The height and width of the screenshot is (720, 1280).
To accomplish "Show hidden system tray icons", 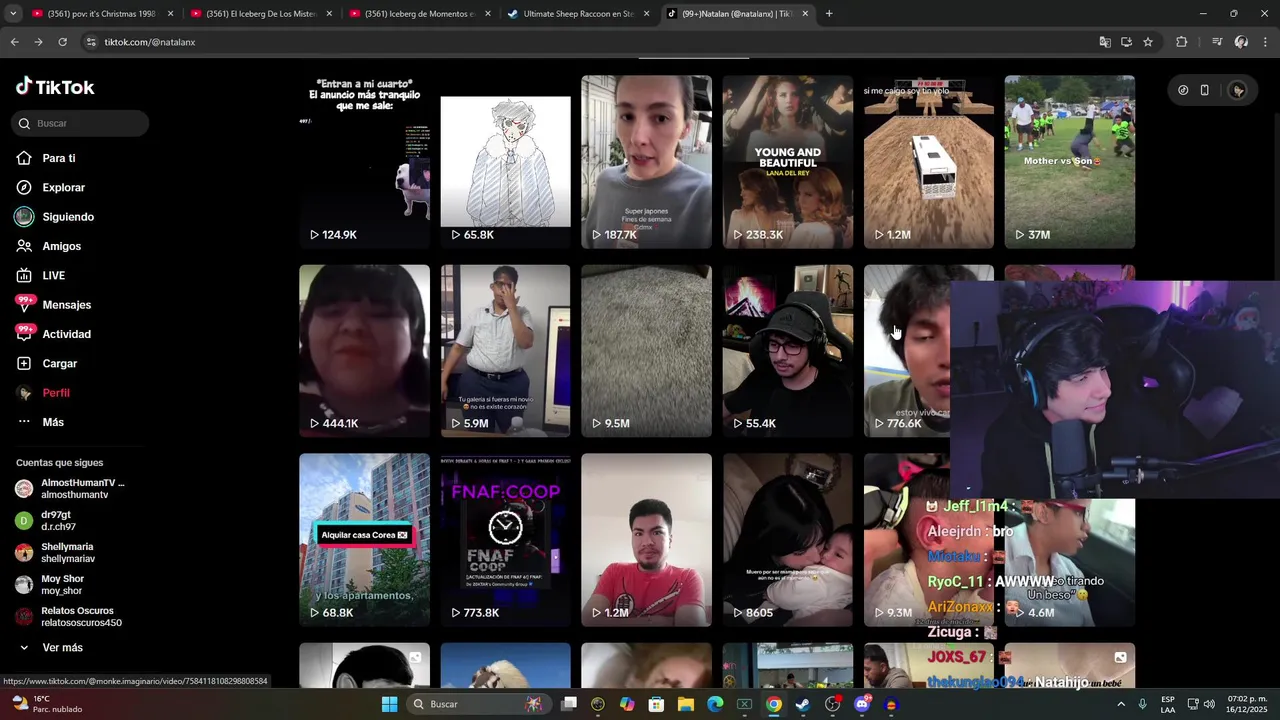I will pyautogui.click(x=1121, y=704).
